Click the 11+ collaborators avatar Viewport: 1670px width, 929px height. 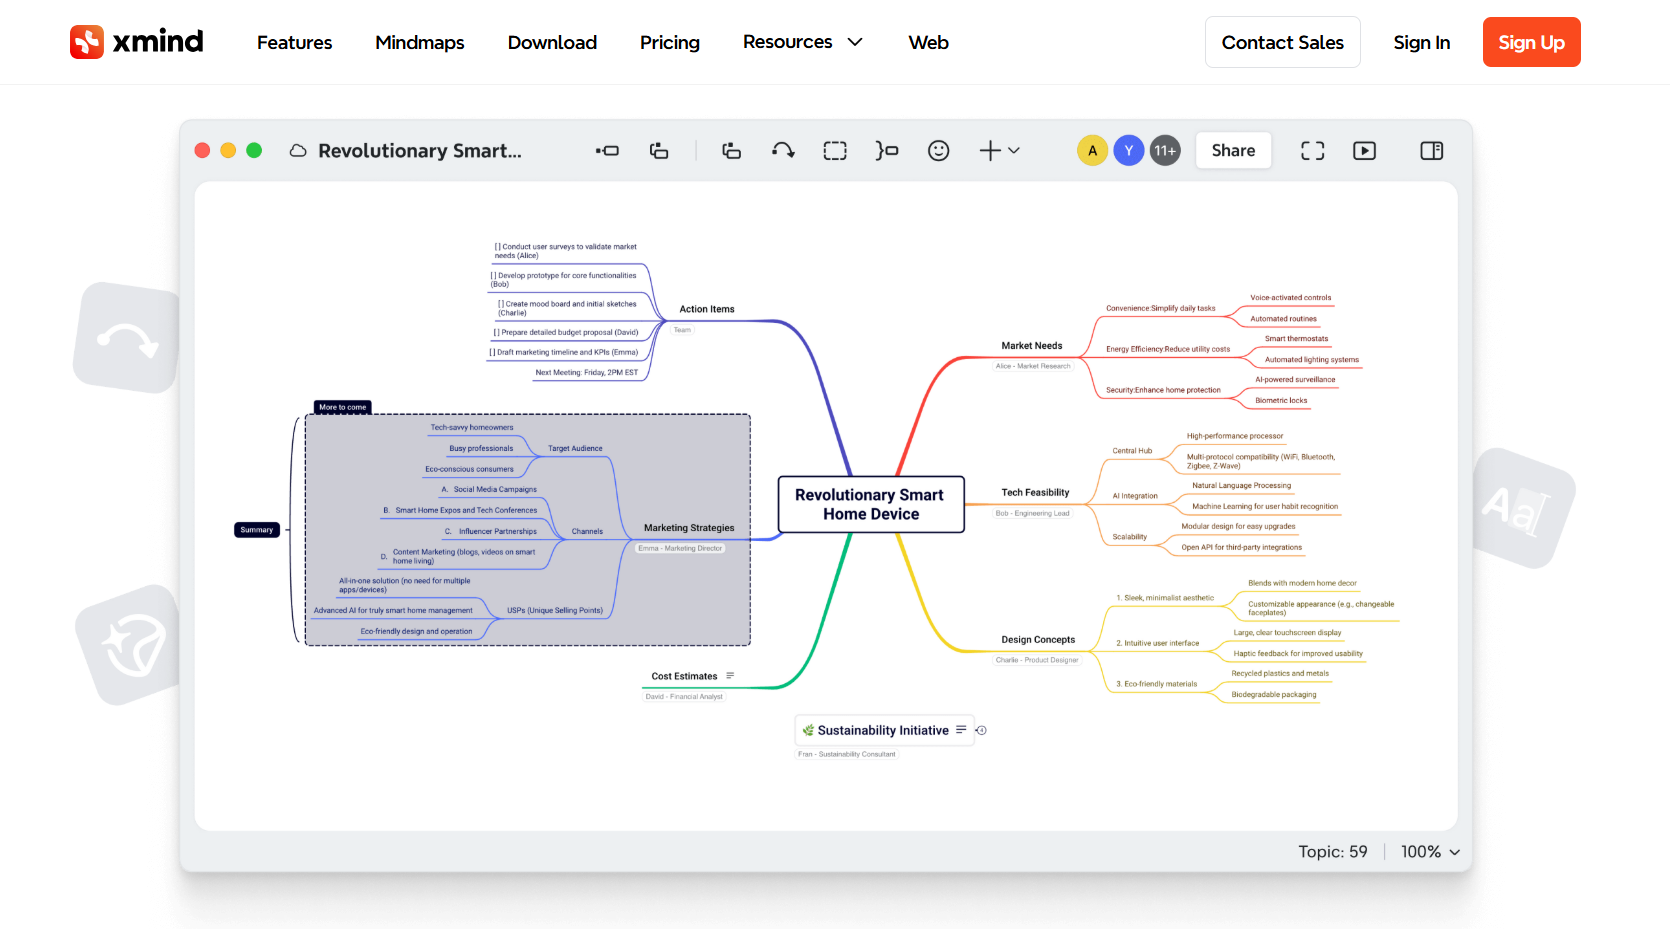[1165, 151]
